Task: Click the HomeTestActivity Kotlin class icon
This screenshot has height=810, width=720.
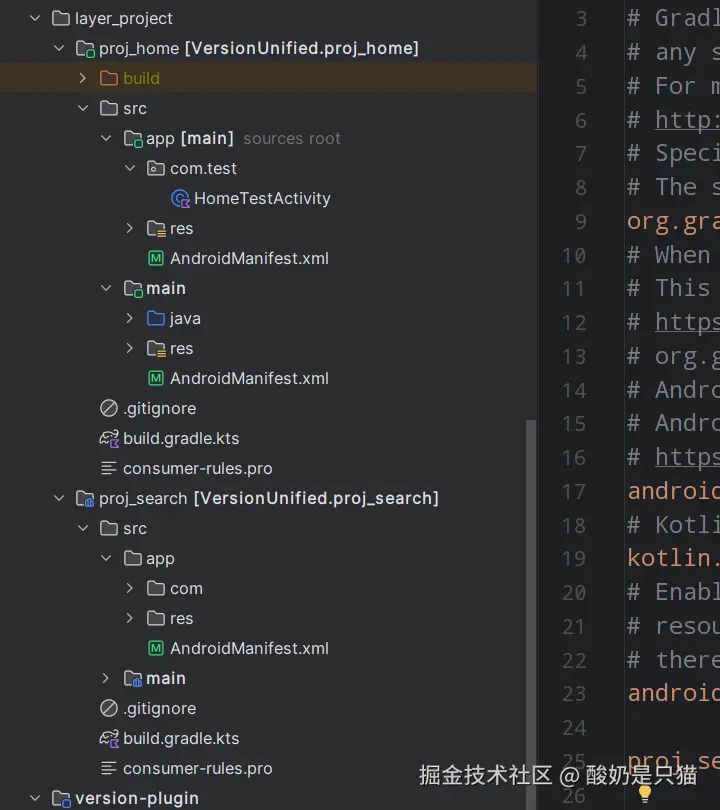Action: (x=180, y=199)
